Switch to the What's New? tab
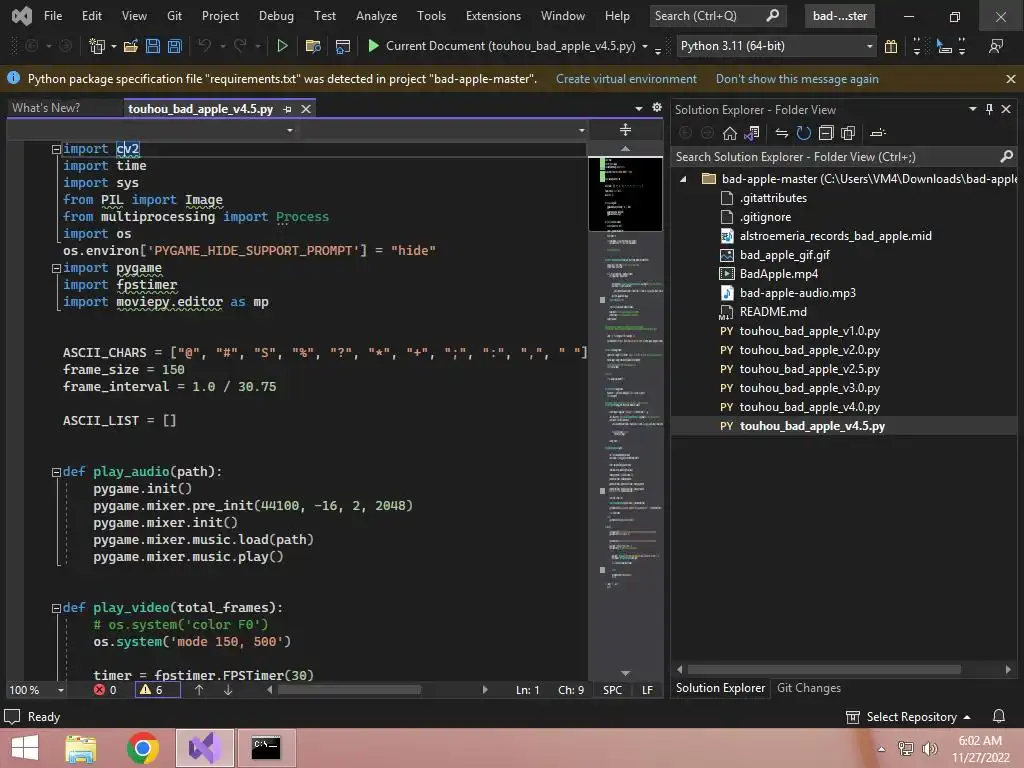 pyautogui.click(x=46, y=108)
